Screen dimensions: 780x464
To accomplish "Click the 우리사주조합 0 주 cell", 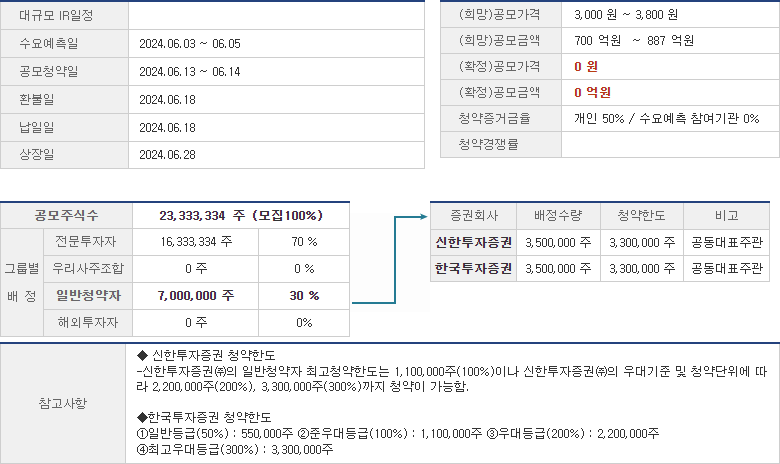I will (196, 269).
